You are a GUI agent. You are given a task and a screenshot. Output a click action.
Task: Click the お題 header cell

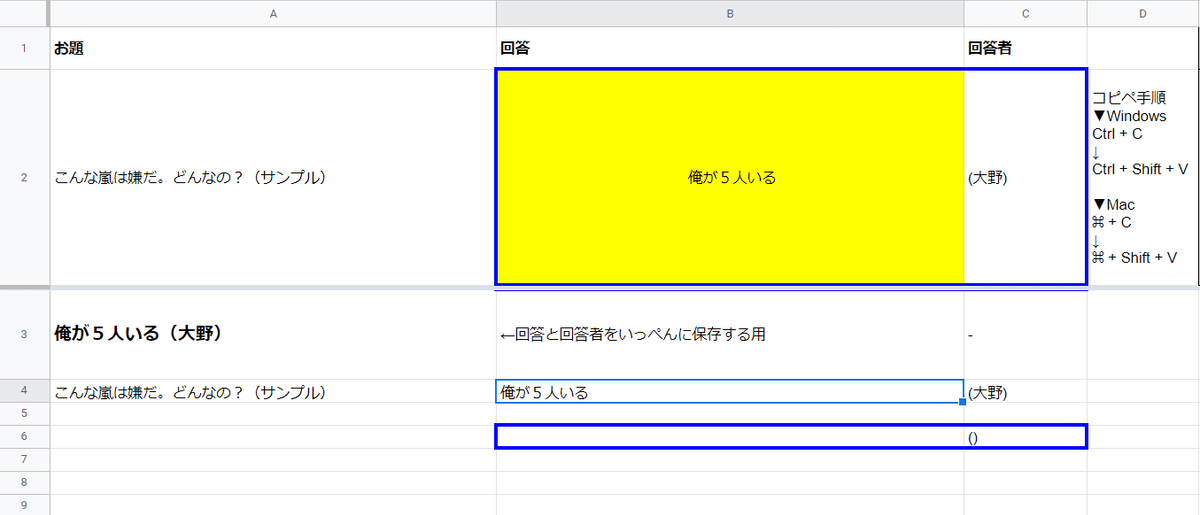click(x=273, y=48)
